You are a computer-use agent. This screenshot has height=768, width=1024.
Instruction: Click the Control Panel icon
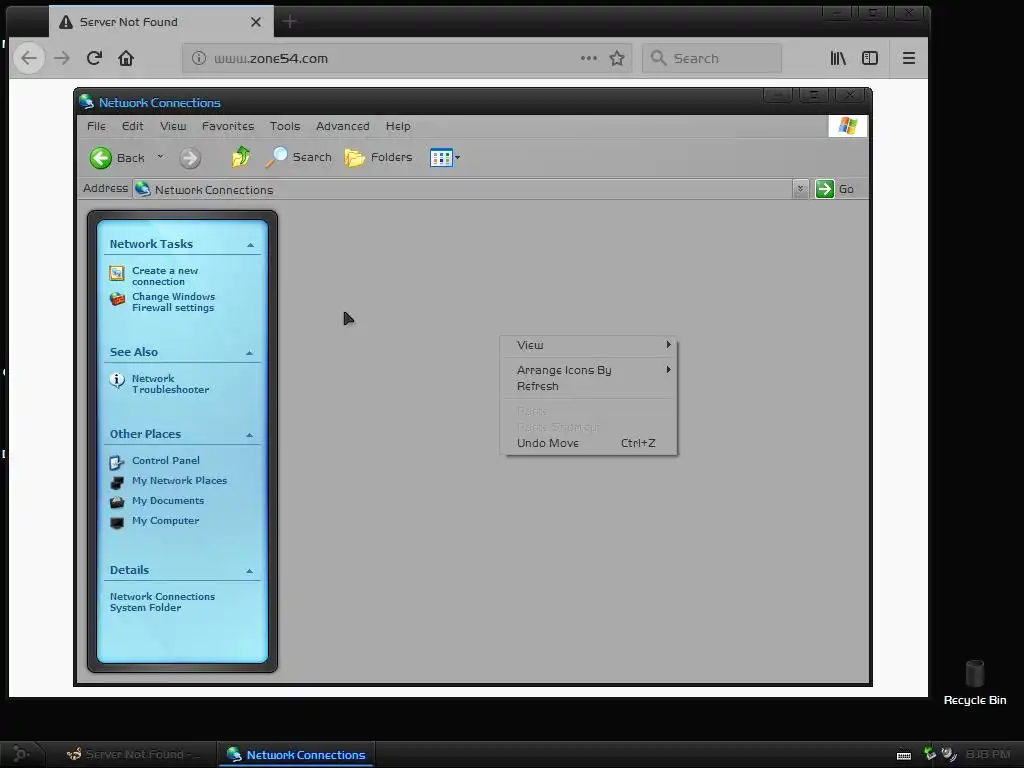[x=117, y=462]
